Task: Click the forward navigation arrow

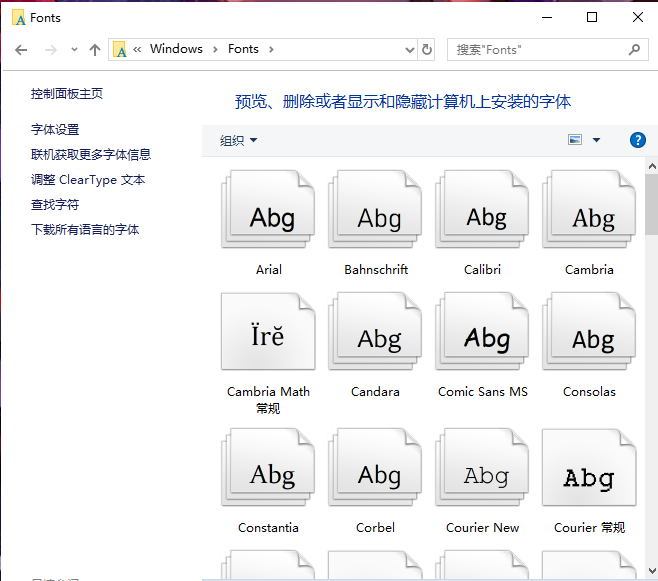Action: (x=51, y=50)
